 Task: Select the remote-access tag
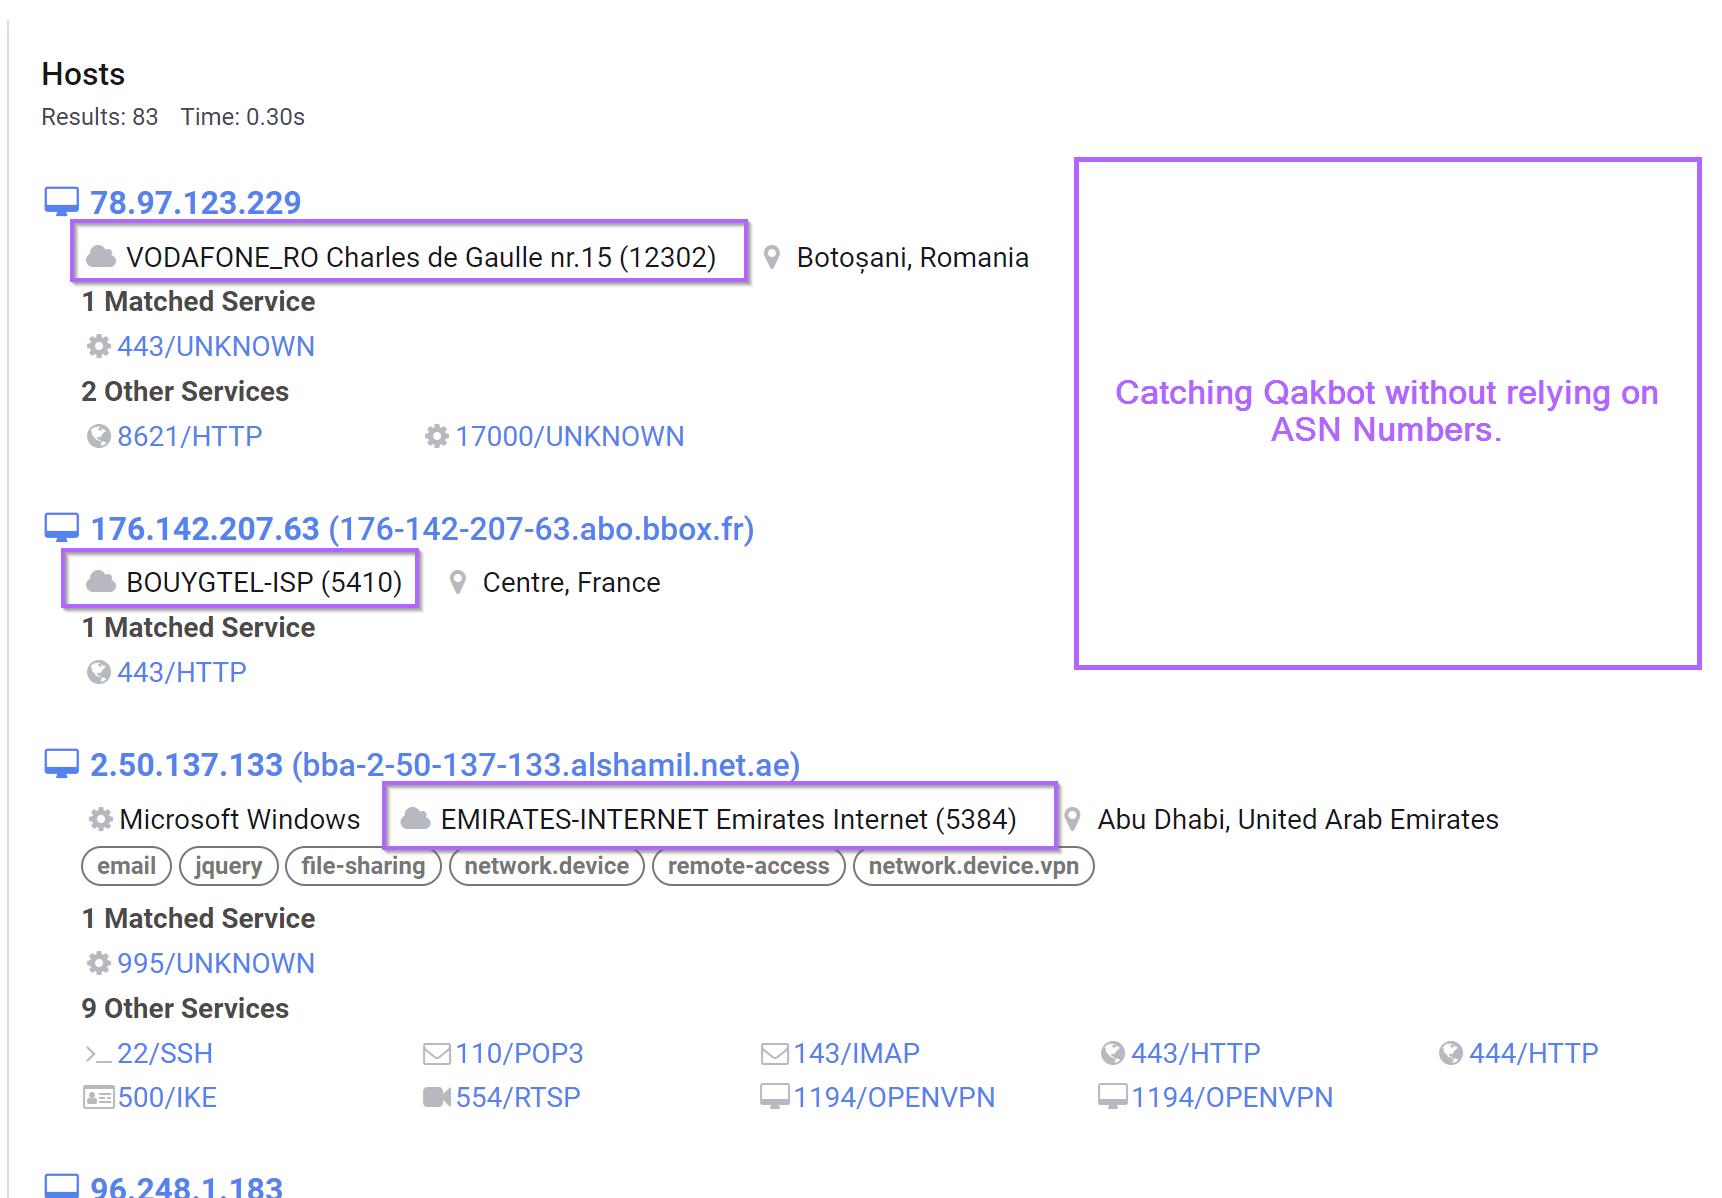tap(749, 866)
